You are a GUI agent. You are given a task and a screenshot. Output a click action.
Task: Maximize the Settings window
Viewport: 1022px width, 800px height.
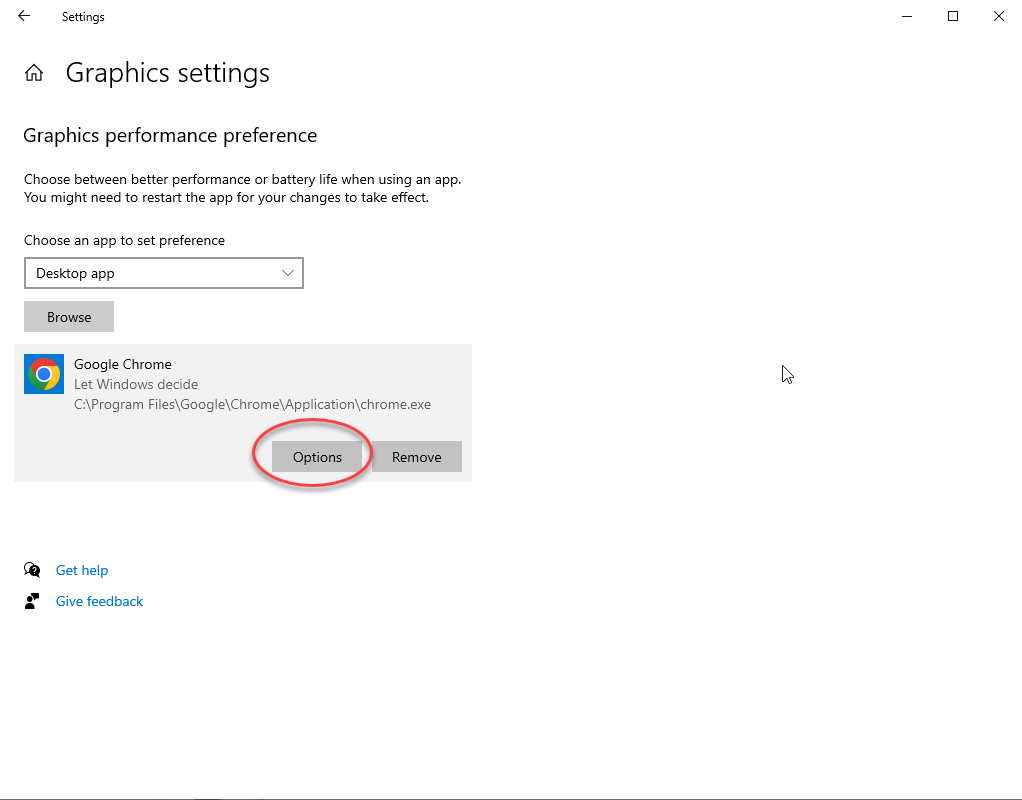tap(953, 16)
